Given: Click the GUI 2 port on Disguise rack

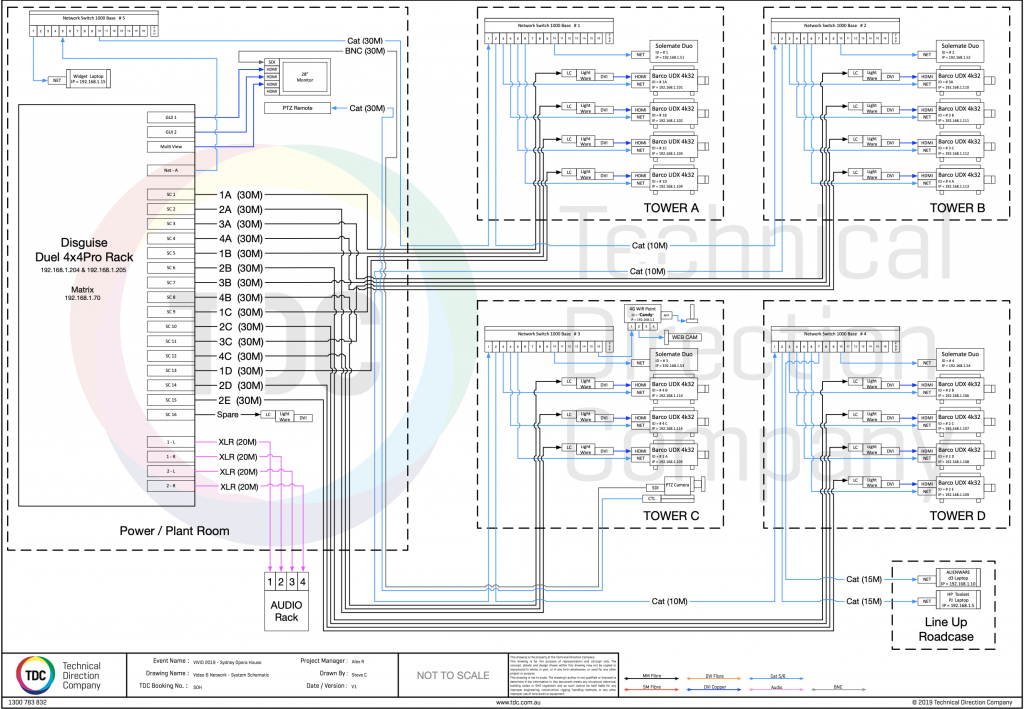Looking at the screenshot, I should [171, 132].
